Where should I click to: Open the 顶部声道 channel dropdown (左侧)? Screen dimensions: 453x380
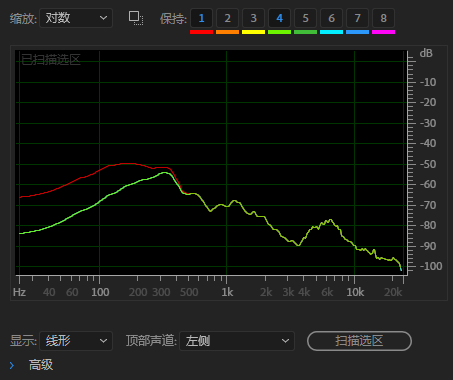click(237, 341)
